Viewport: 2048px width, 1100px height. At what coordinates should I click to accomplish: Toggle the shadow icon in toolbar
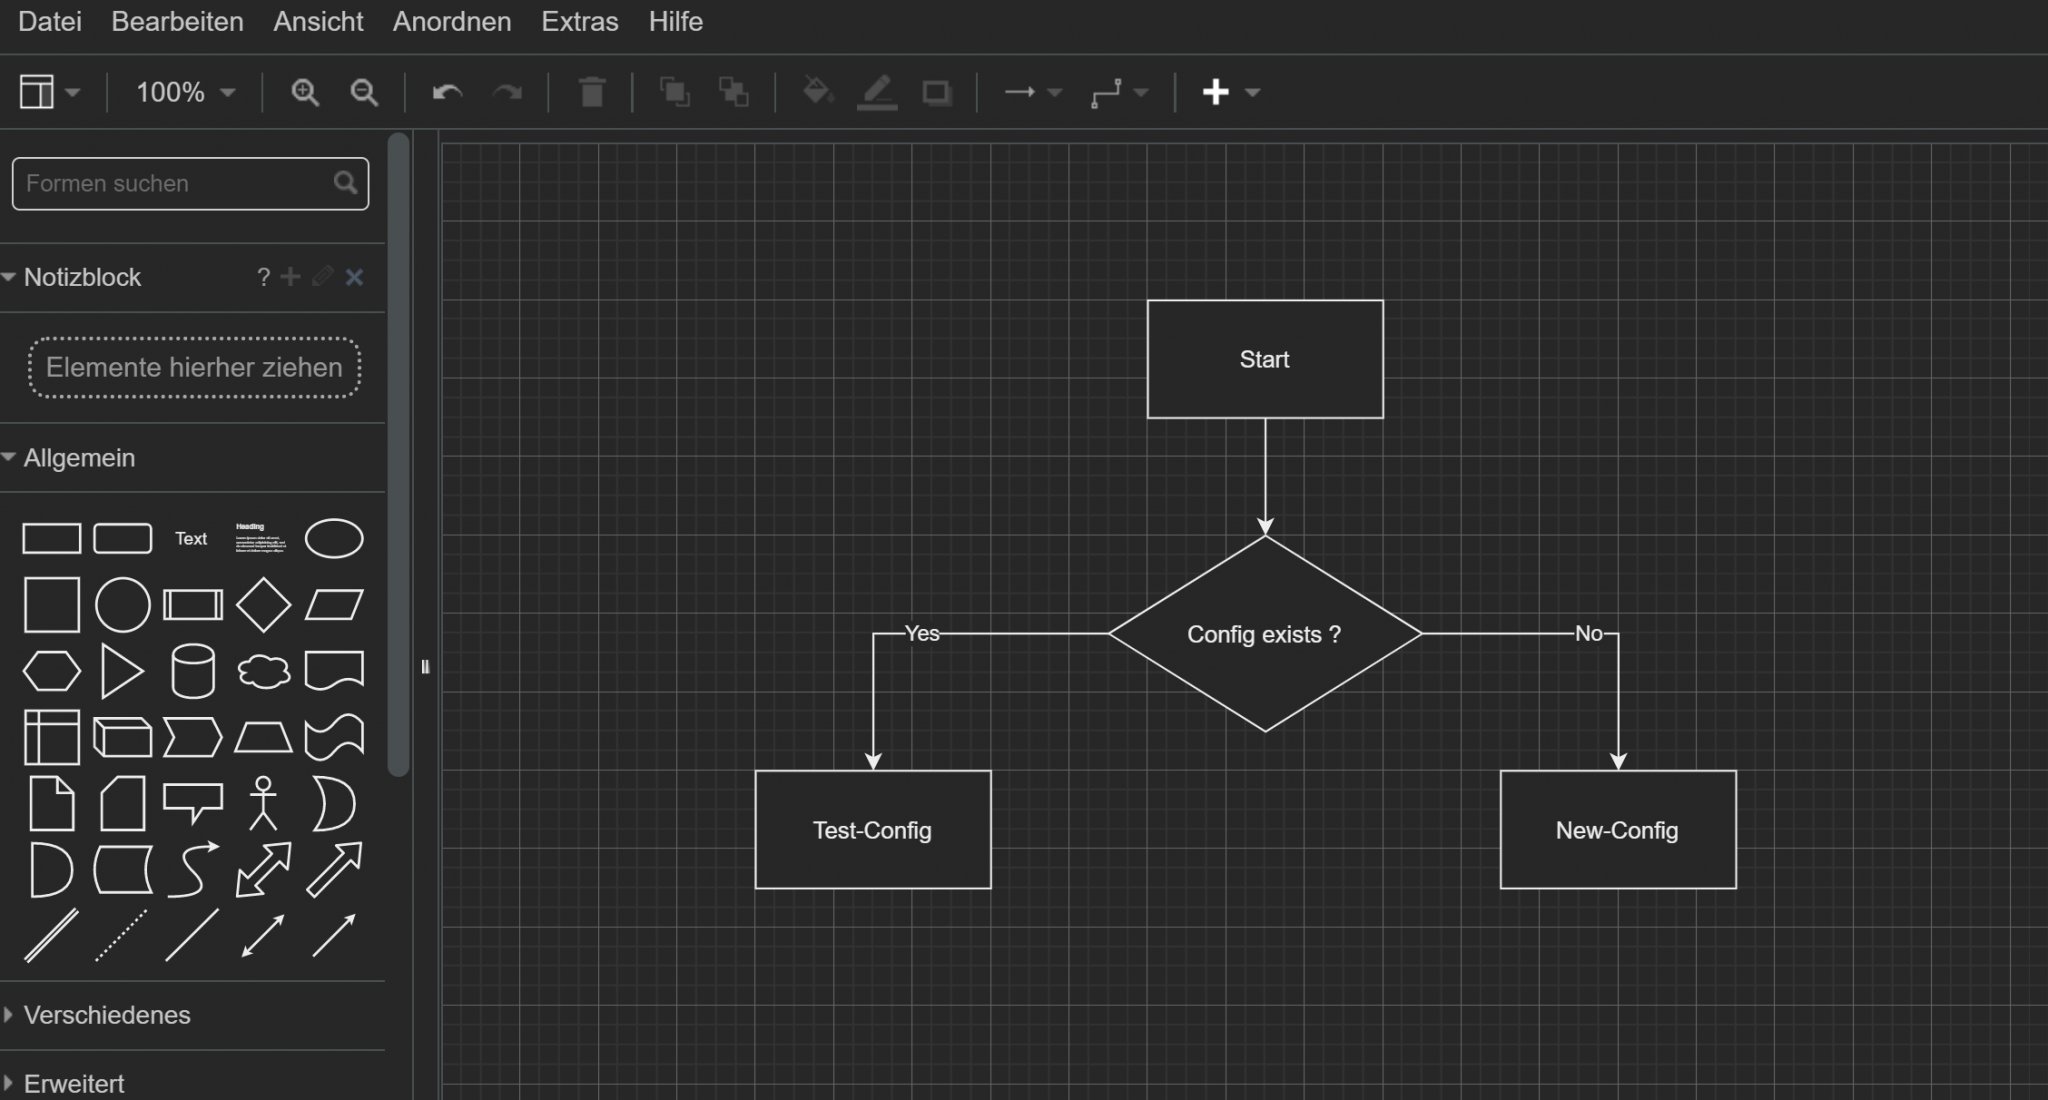936,93
